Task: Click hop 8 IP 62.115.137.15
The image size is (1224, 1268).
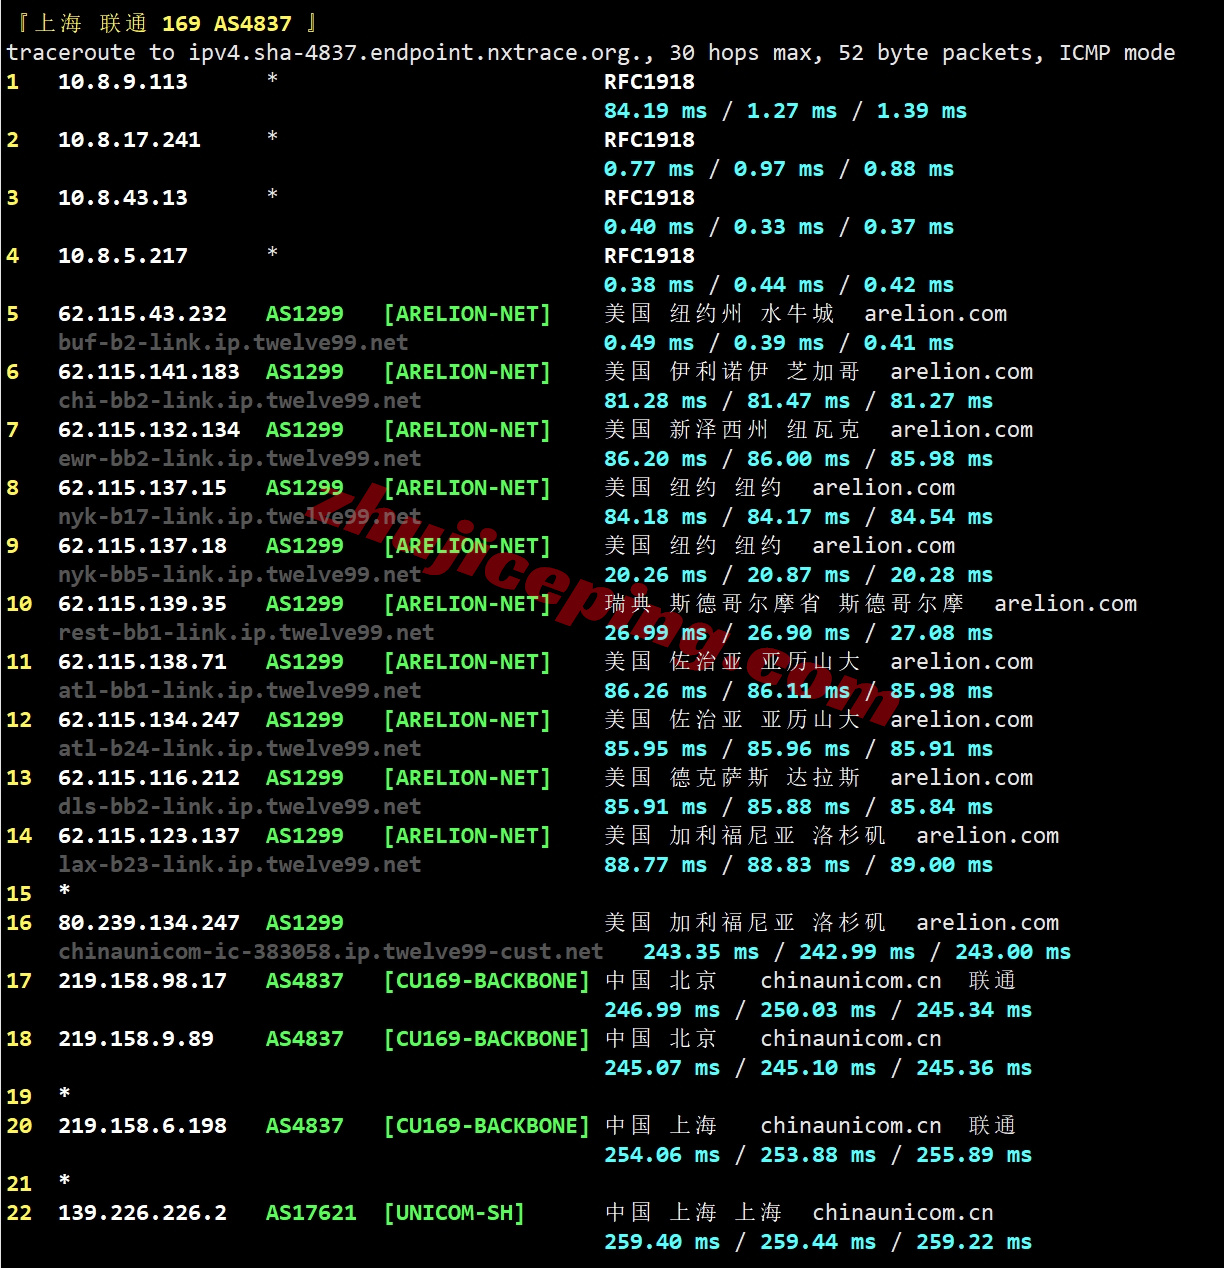Action: 142,488
